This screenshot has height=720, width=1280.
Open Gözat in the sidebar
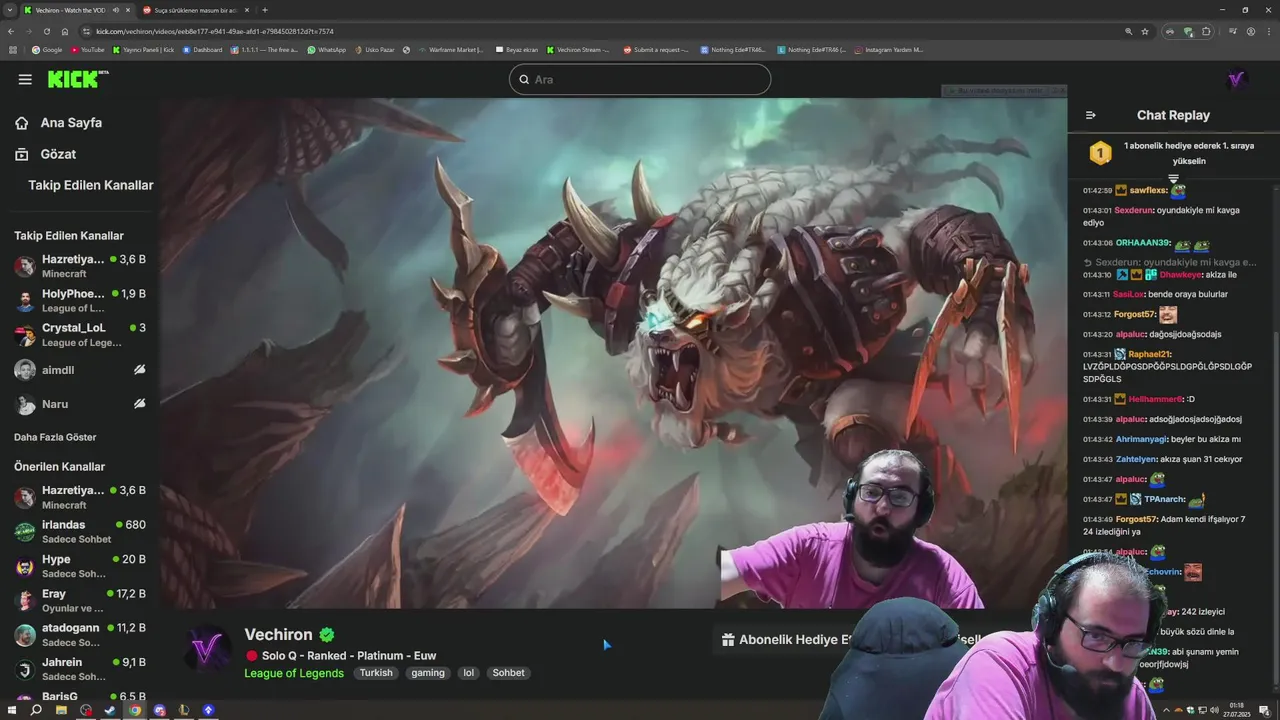pos(45,154)
